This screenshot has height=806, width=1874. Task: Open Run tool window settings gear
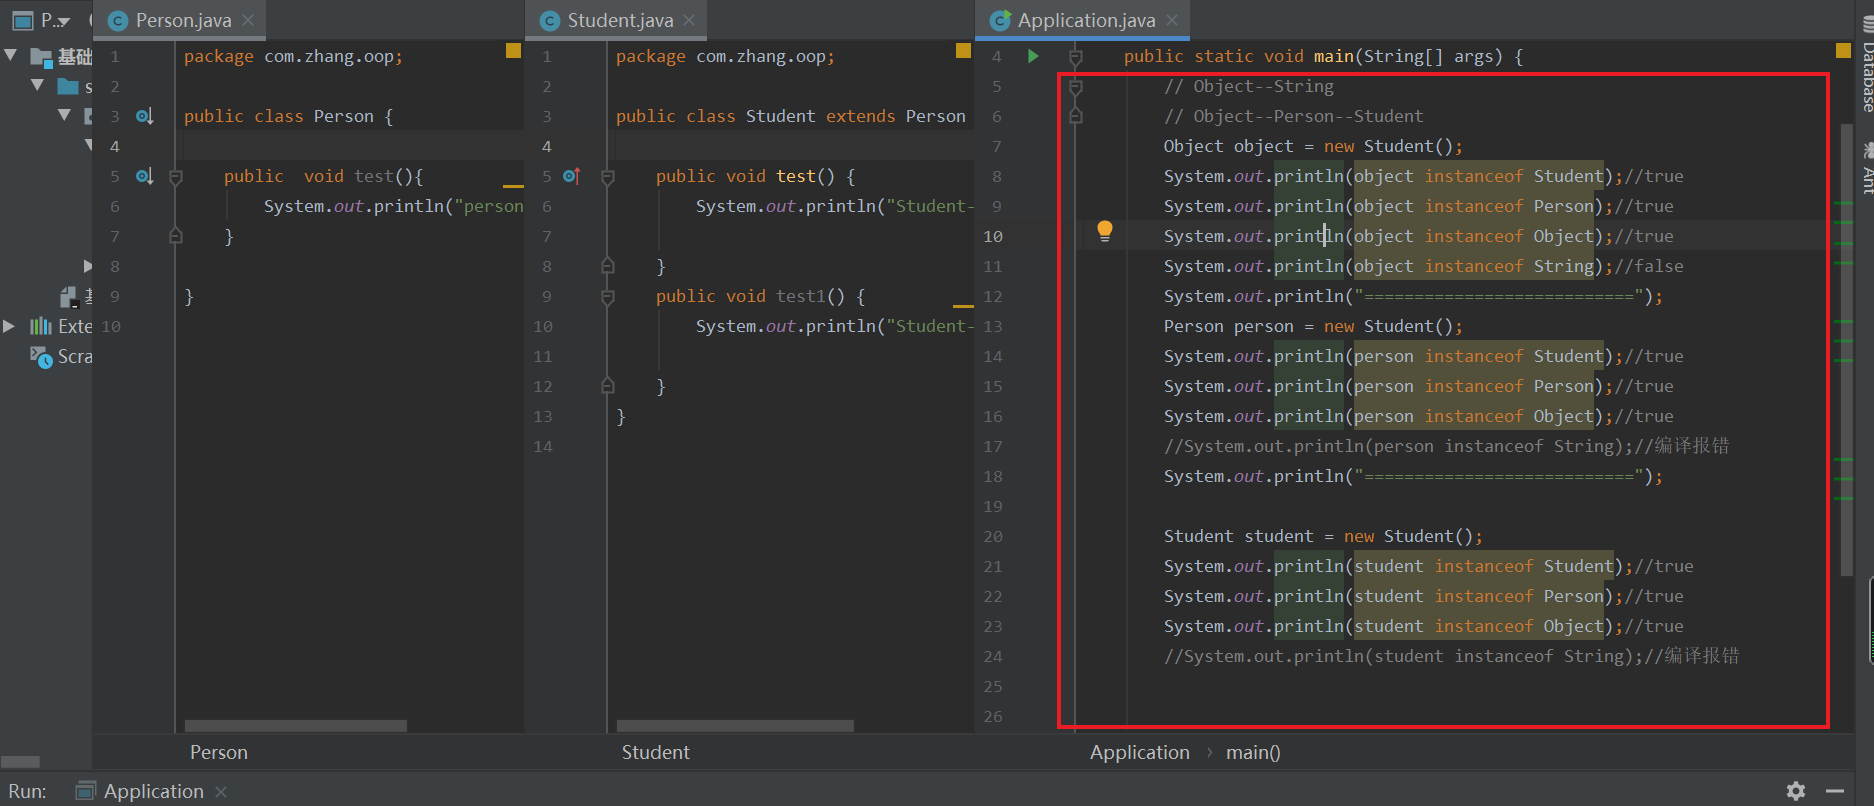point(1796,791)
